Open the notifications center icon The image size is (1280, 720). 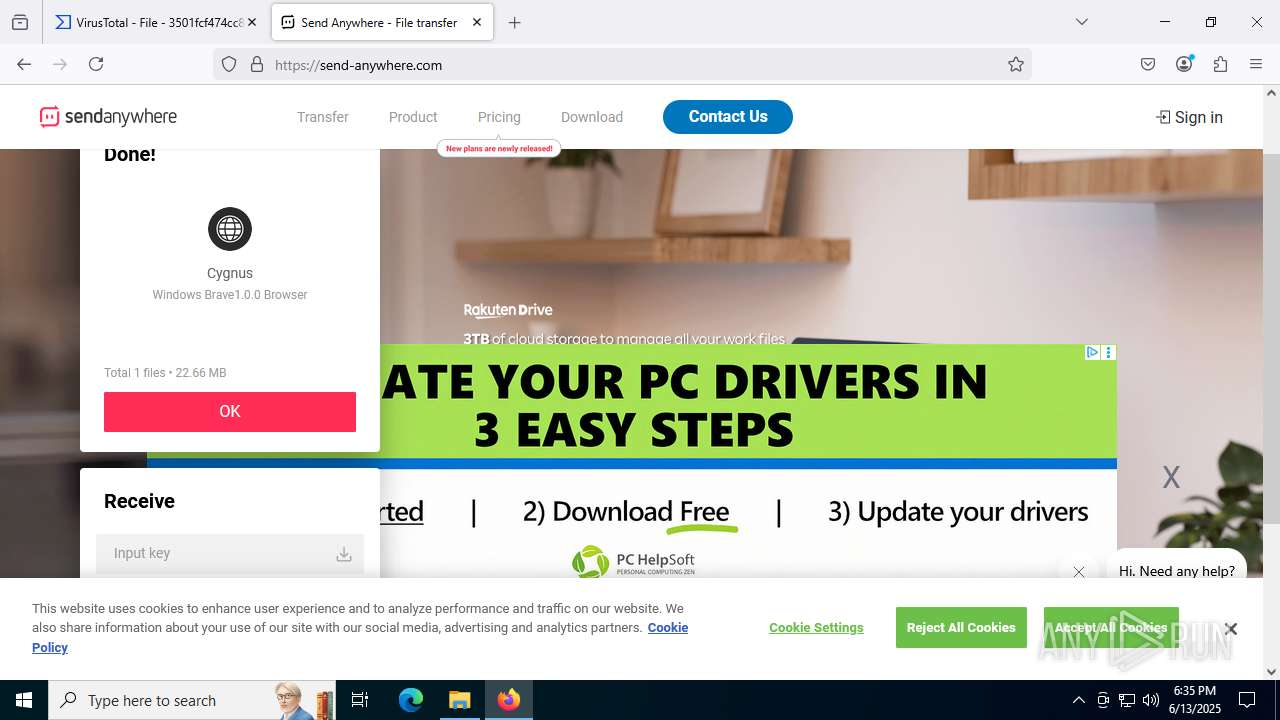click(x=1247, y=700)
